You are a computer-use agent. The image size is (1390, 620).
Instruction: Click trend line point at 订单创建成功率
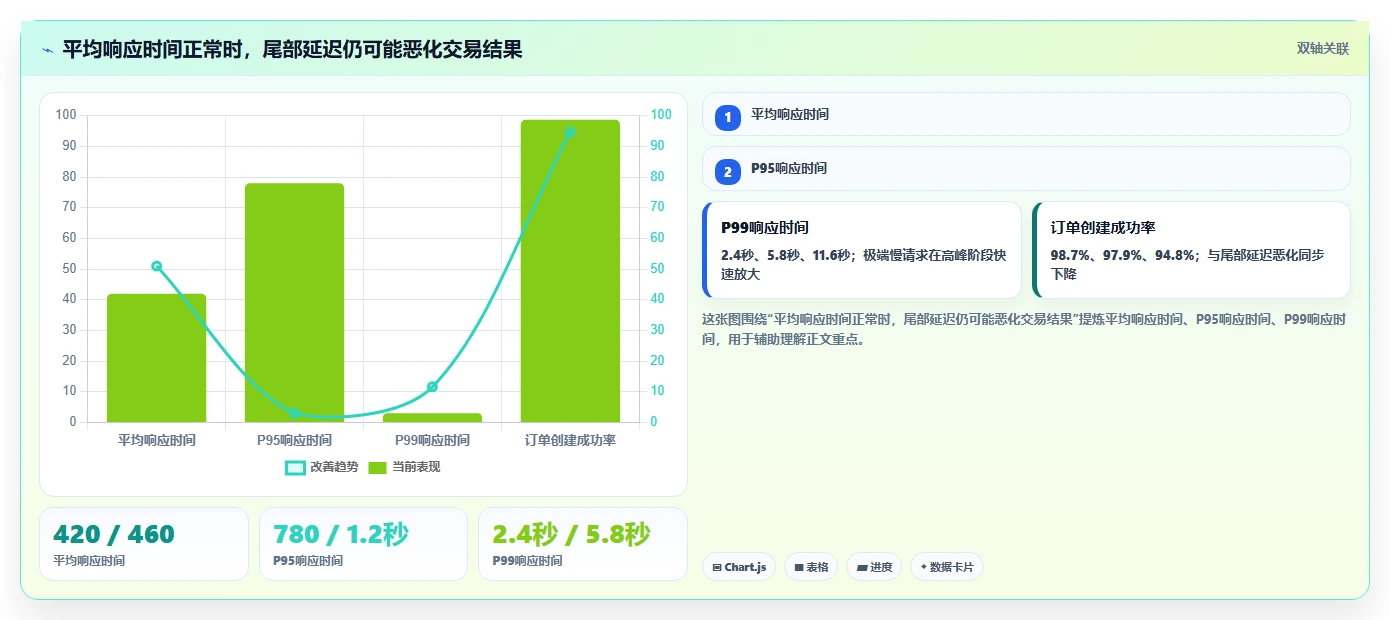coord(570,132)
